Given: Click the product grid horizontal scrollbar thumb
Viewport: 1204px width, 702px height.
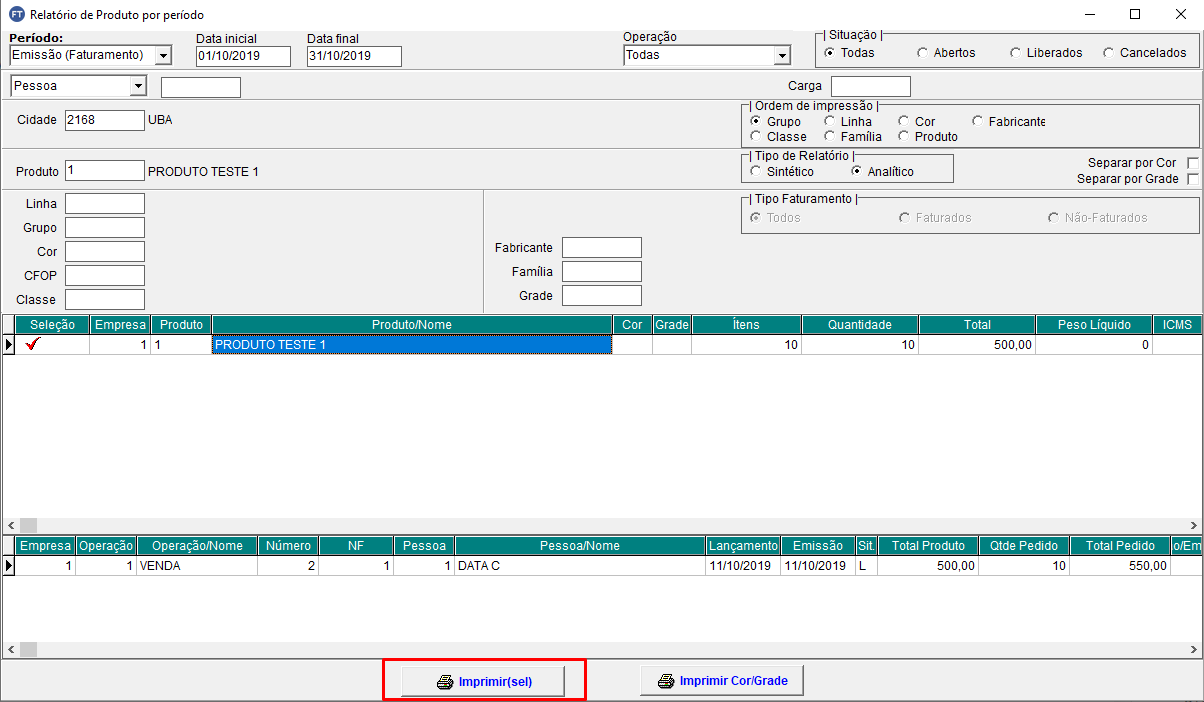Looking at the screenshot, I should click(28, 525).
